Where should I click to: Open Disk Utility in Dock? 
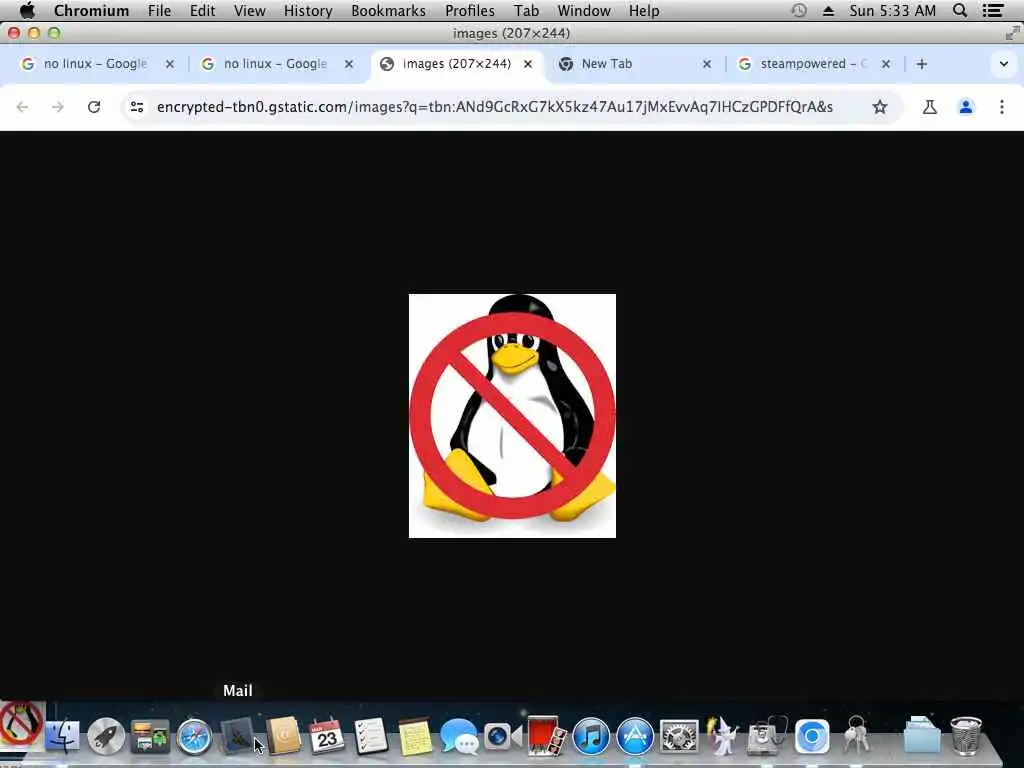tap(767, 737)
